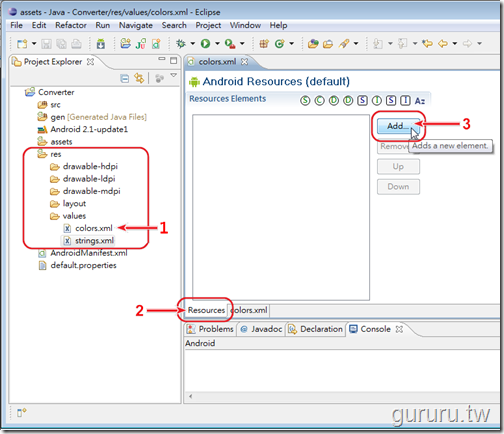Click the New Java Package icon
Image resolution: width=504 pixels, height=434 pixels.
264,44
